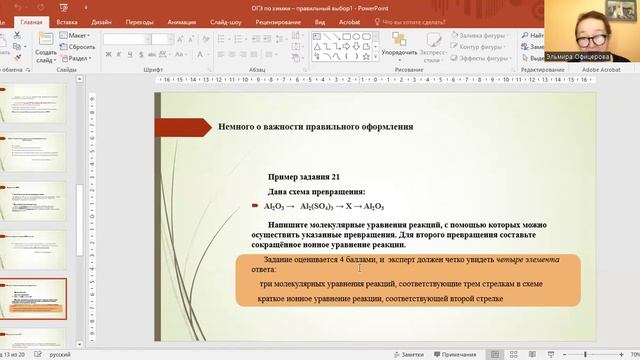Image resolution: width=640 pixels, height=360 pixels.
Task: Open the Макет layout dropdown
Action: tap(75, 36)
